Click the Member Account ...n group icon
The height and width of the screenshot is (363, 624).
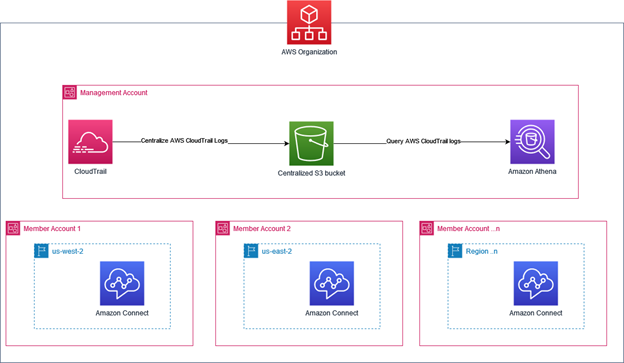[427, 228]
